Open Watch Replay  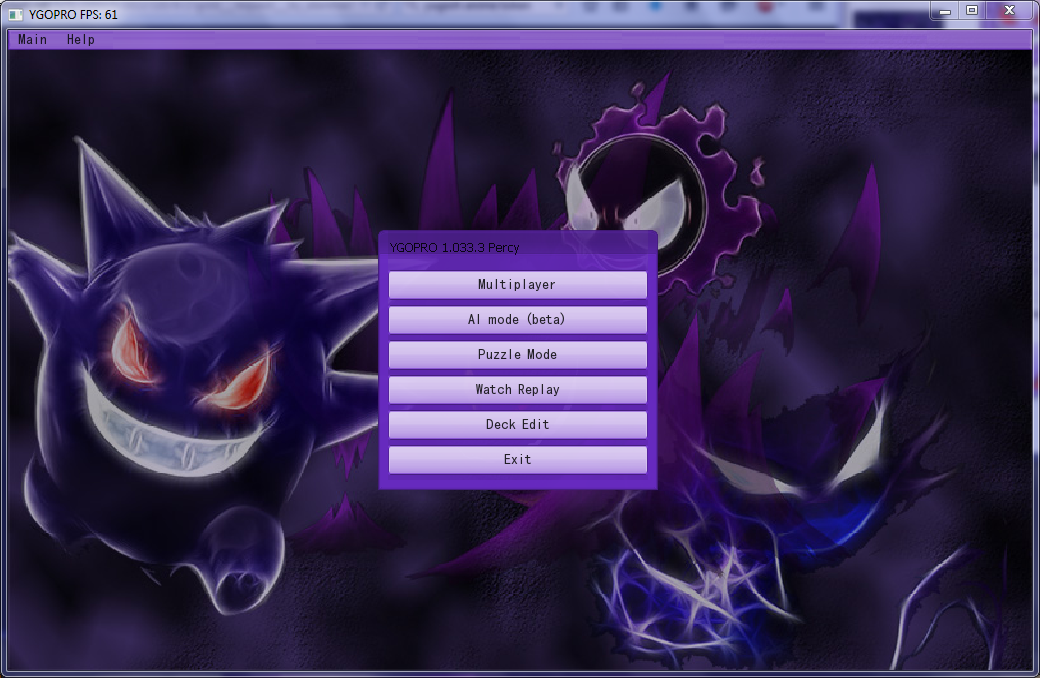(517, 390)
